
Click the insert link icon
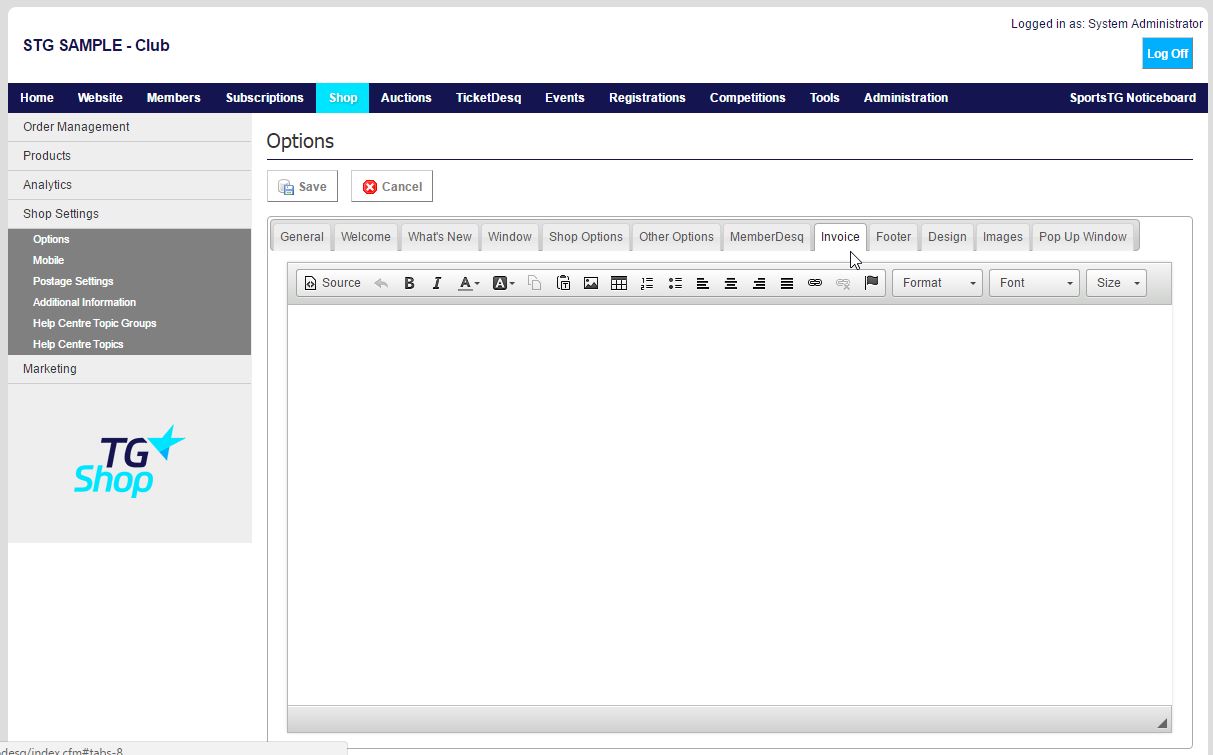pos(815,283)
